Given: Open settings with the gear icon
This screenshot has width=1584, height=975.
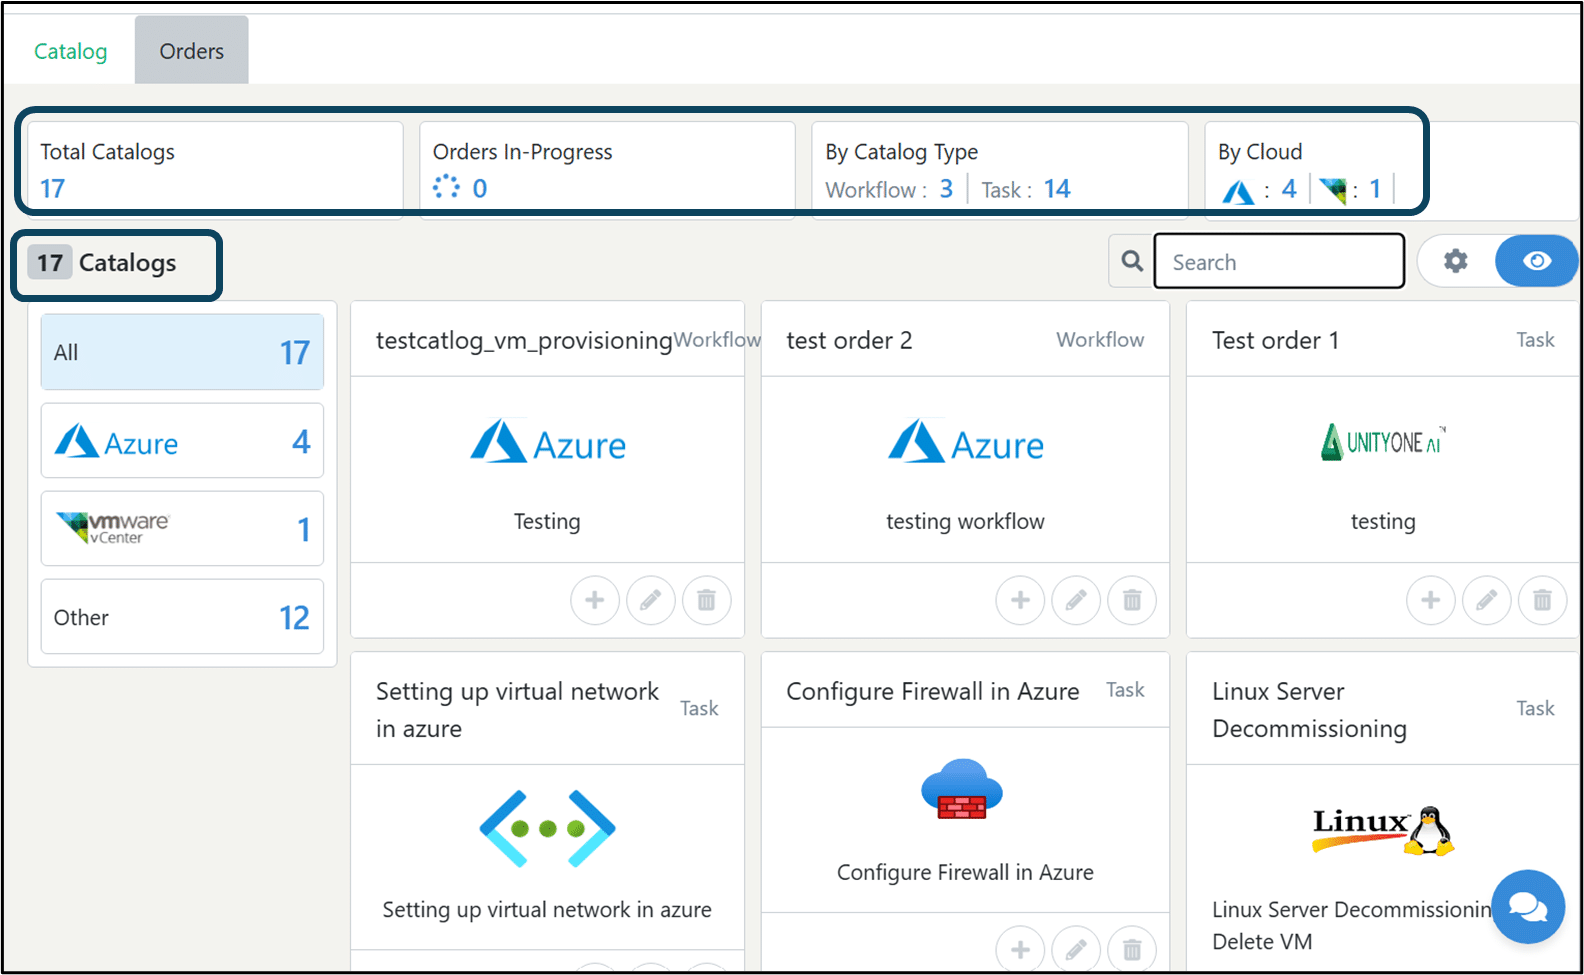Looking at the screenshot, I should coord(1456,261).
